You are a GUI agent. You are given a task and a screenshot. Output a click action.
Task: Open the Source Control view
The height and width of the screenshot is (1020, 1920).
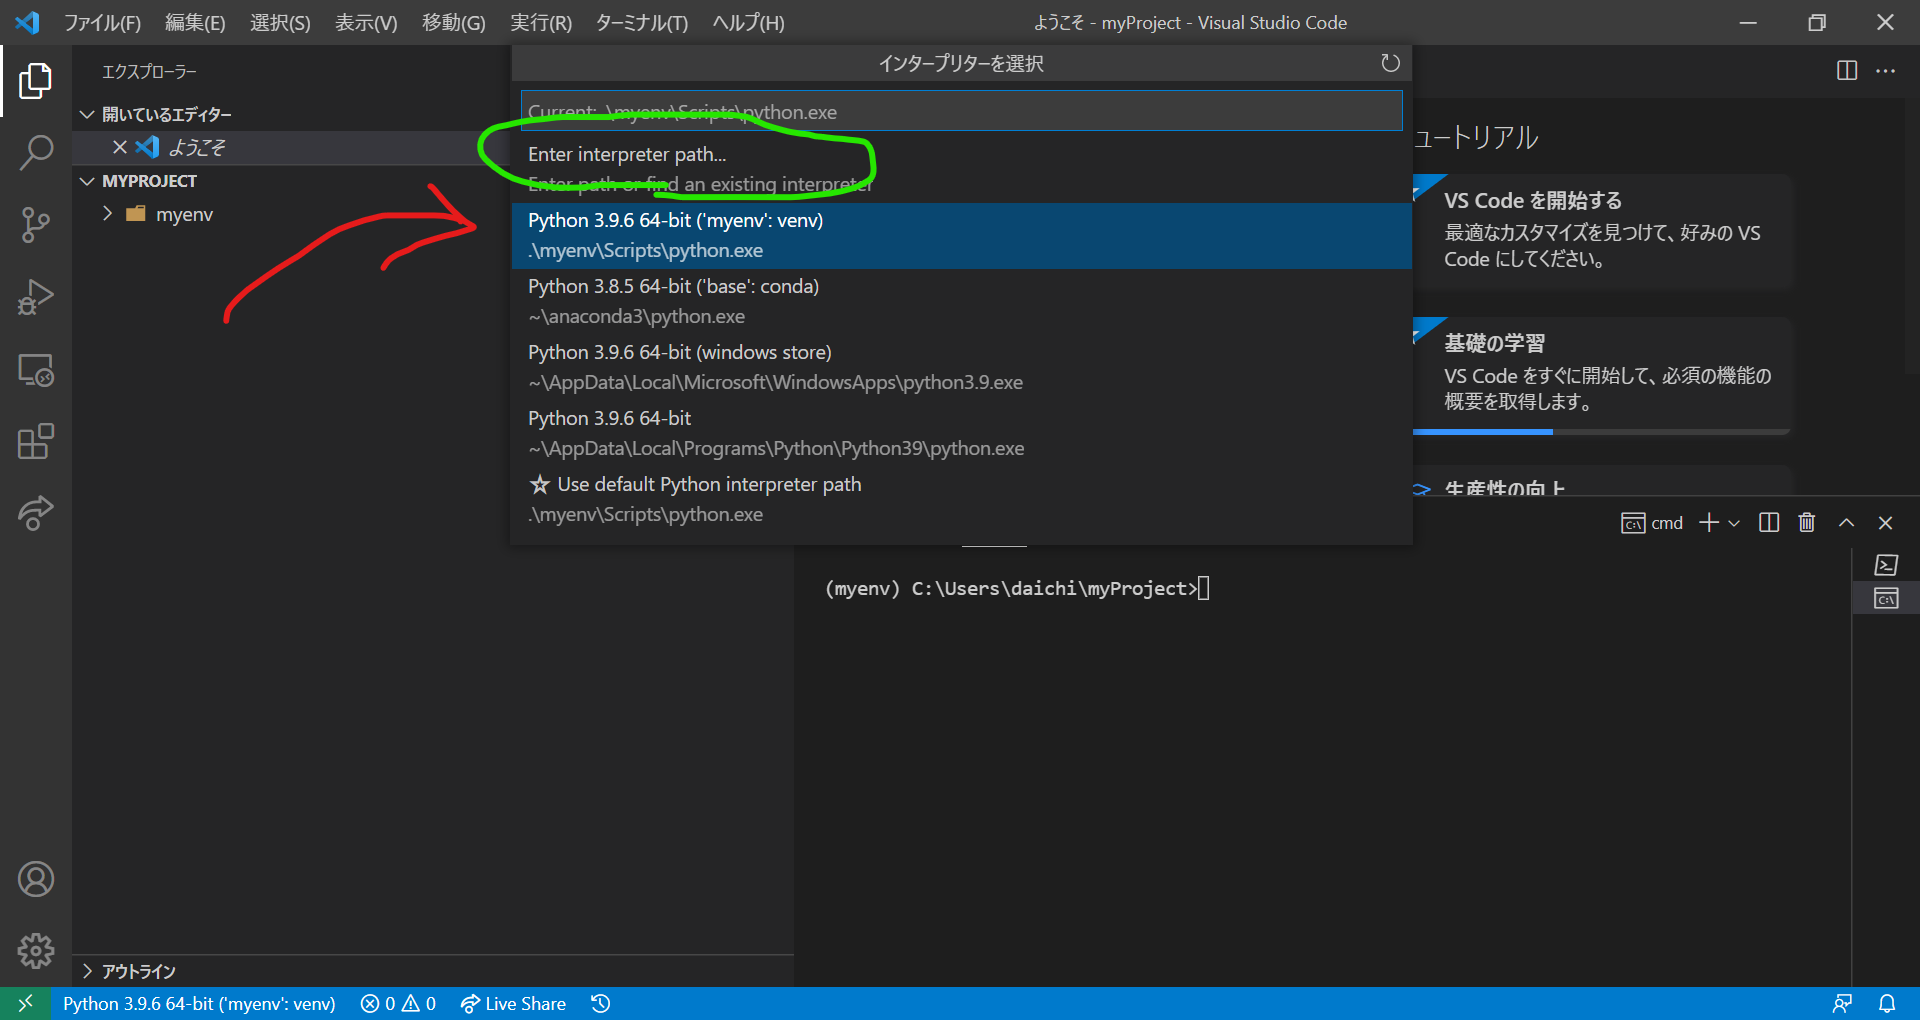point(36,225)
